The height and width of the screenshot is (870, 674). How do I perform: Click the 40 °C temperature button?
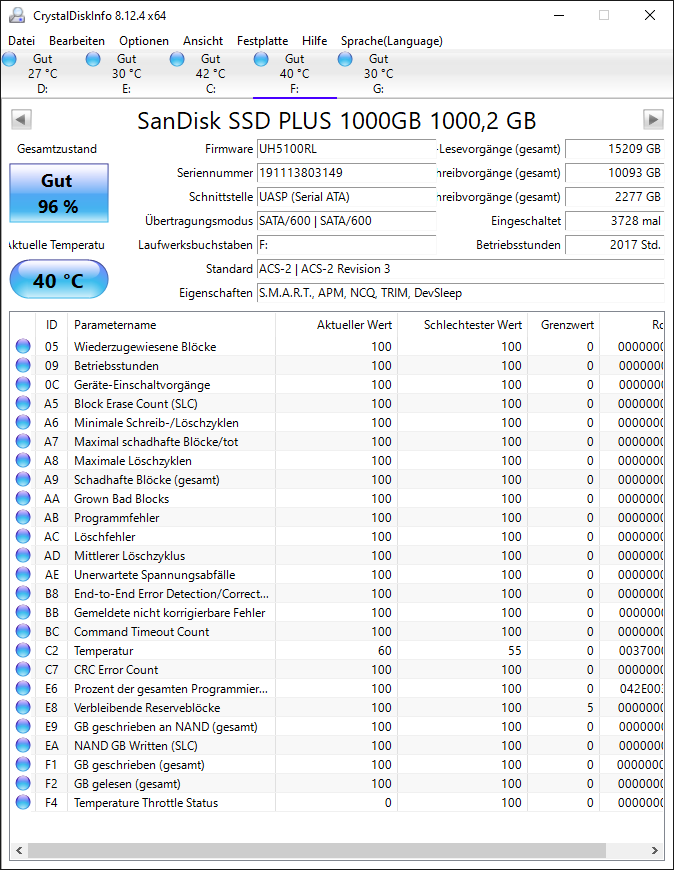point(59,280)
